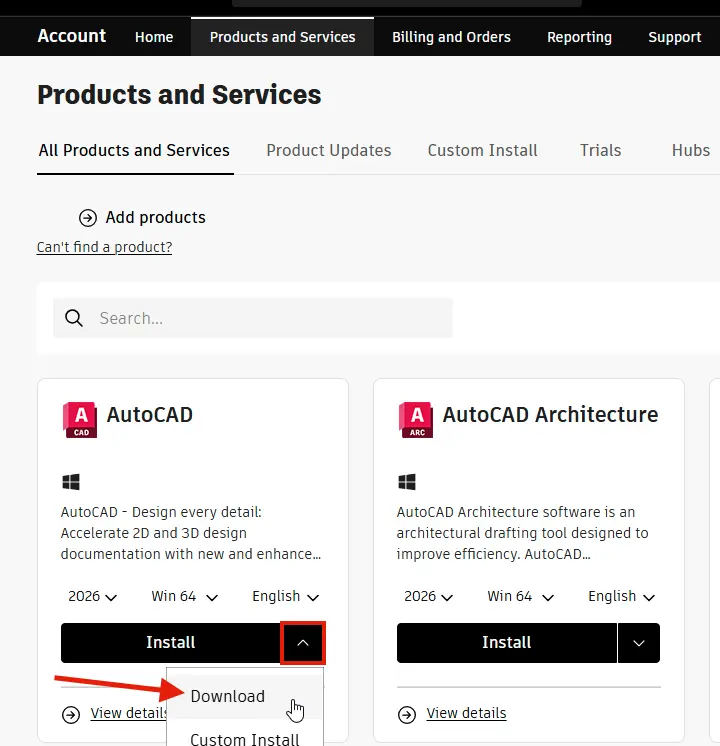Open Billing and Orders in top navigation
Image resolution: width=720 pixels, height=746 pixels.
click(x=451, y=37)
